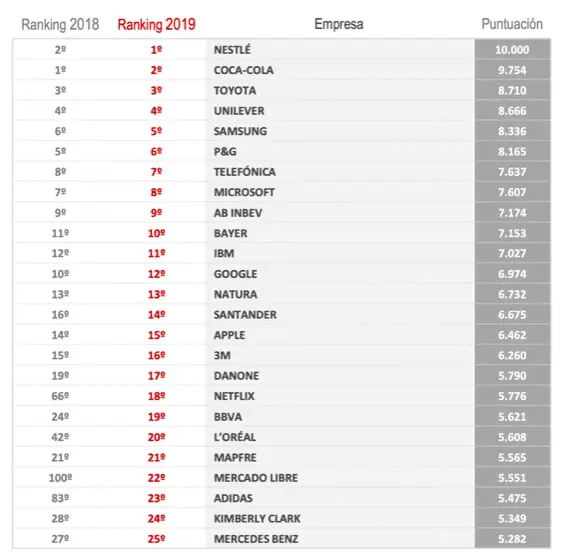Select the Puntuación column header

click(x=512, y=24)
